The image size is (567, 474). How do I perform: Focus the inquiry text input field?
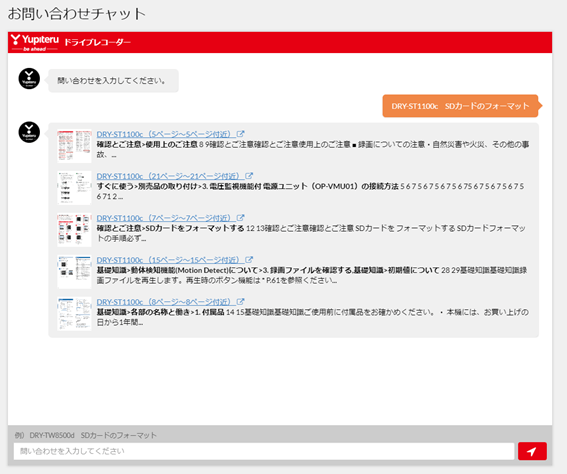[x=264, y=451]
